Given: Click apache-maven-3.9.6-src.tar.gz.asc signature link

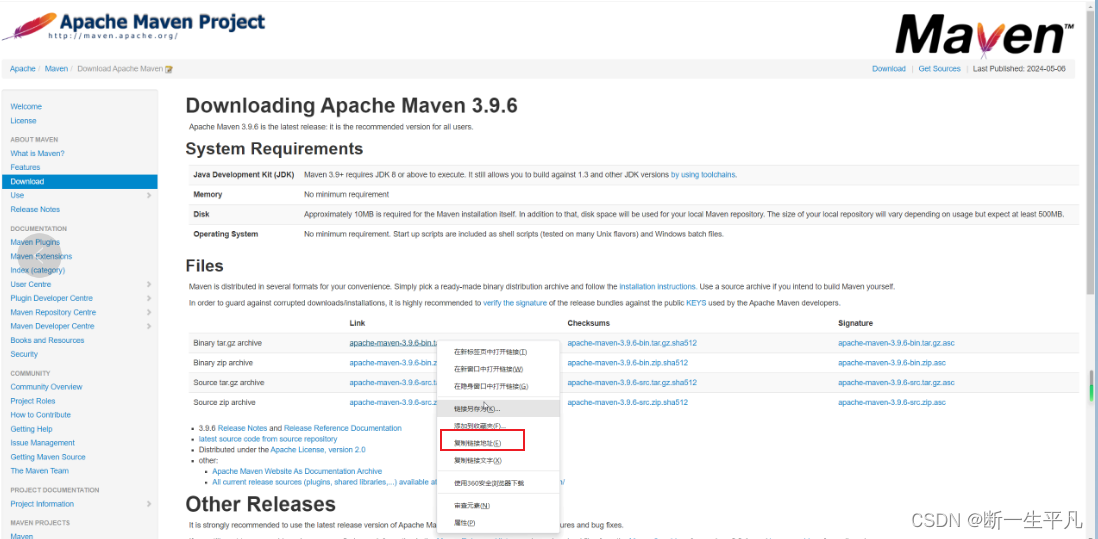Looking at the screenshot, I should [896, 383].
